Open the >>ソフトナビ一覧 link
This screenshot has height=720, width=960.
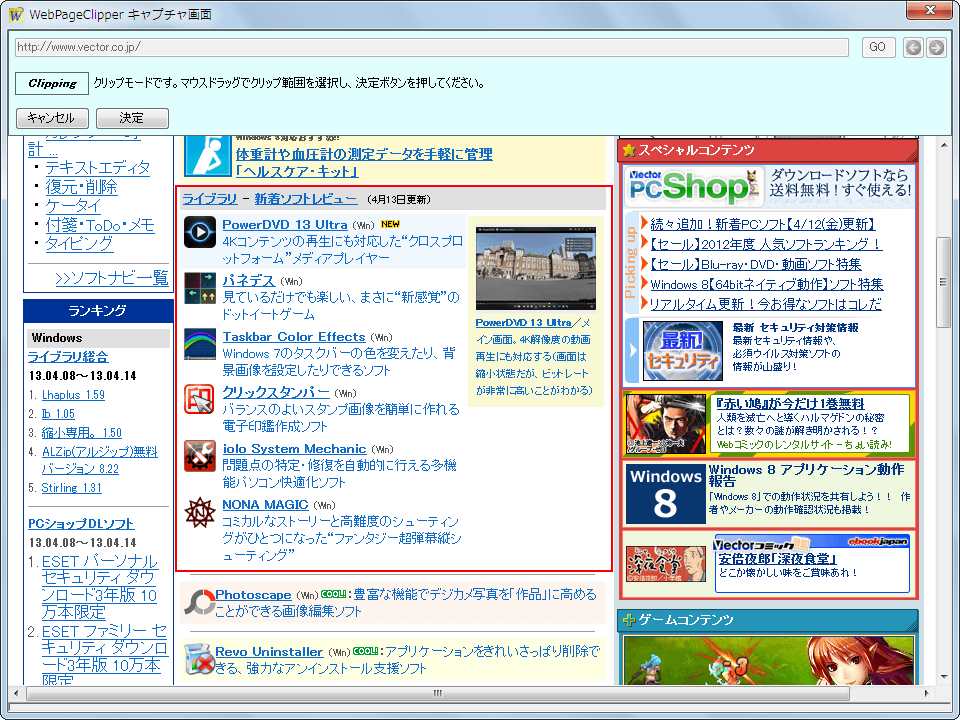click(x=111, y=278)
